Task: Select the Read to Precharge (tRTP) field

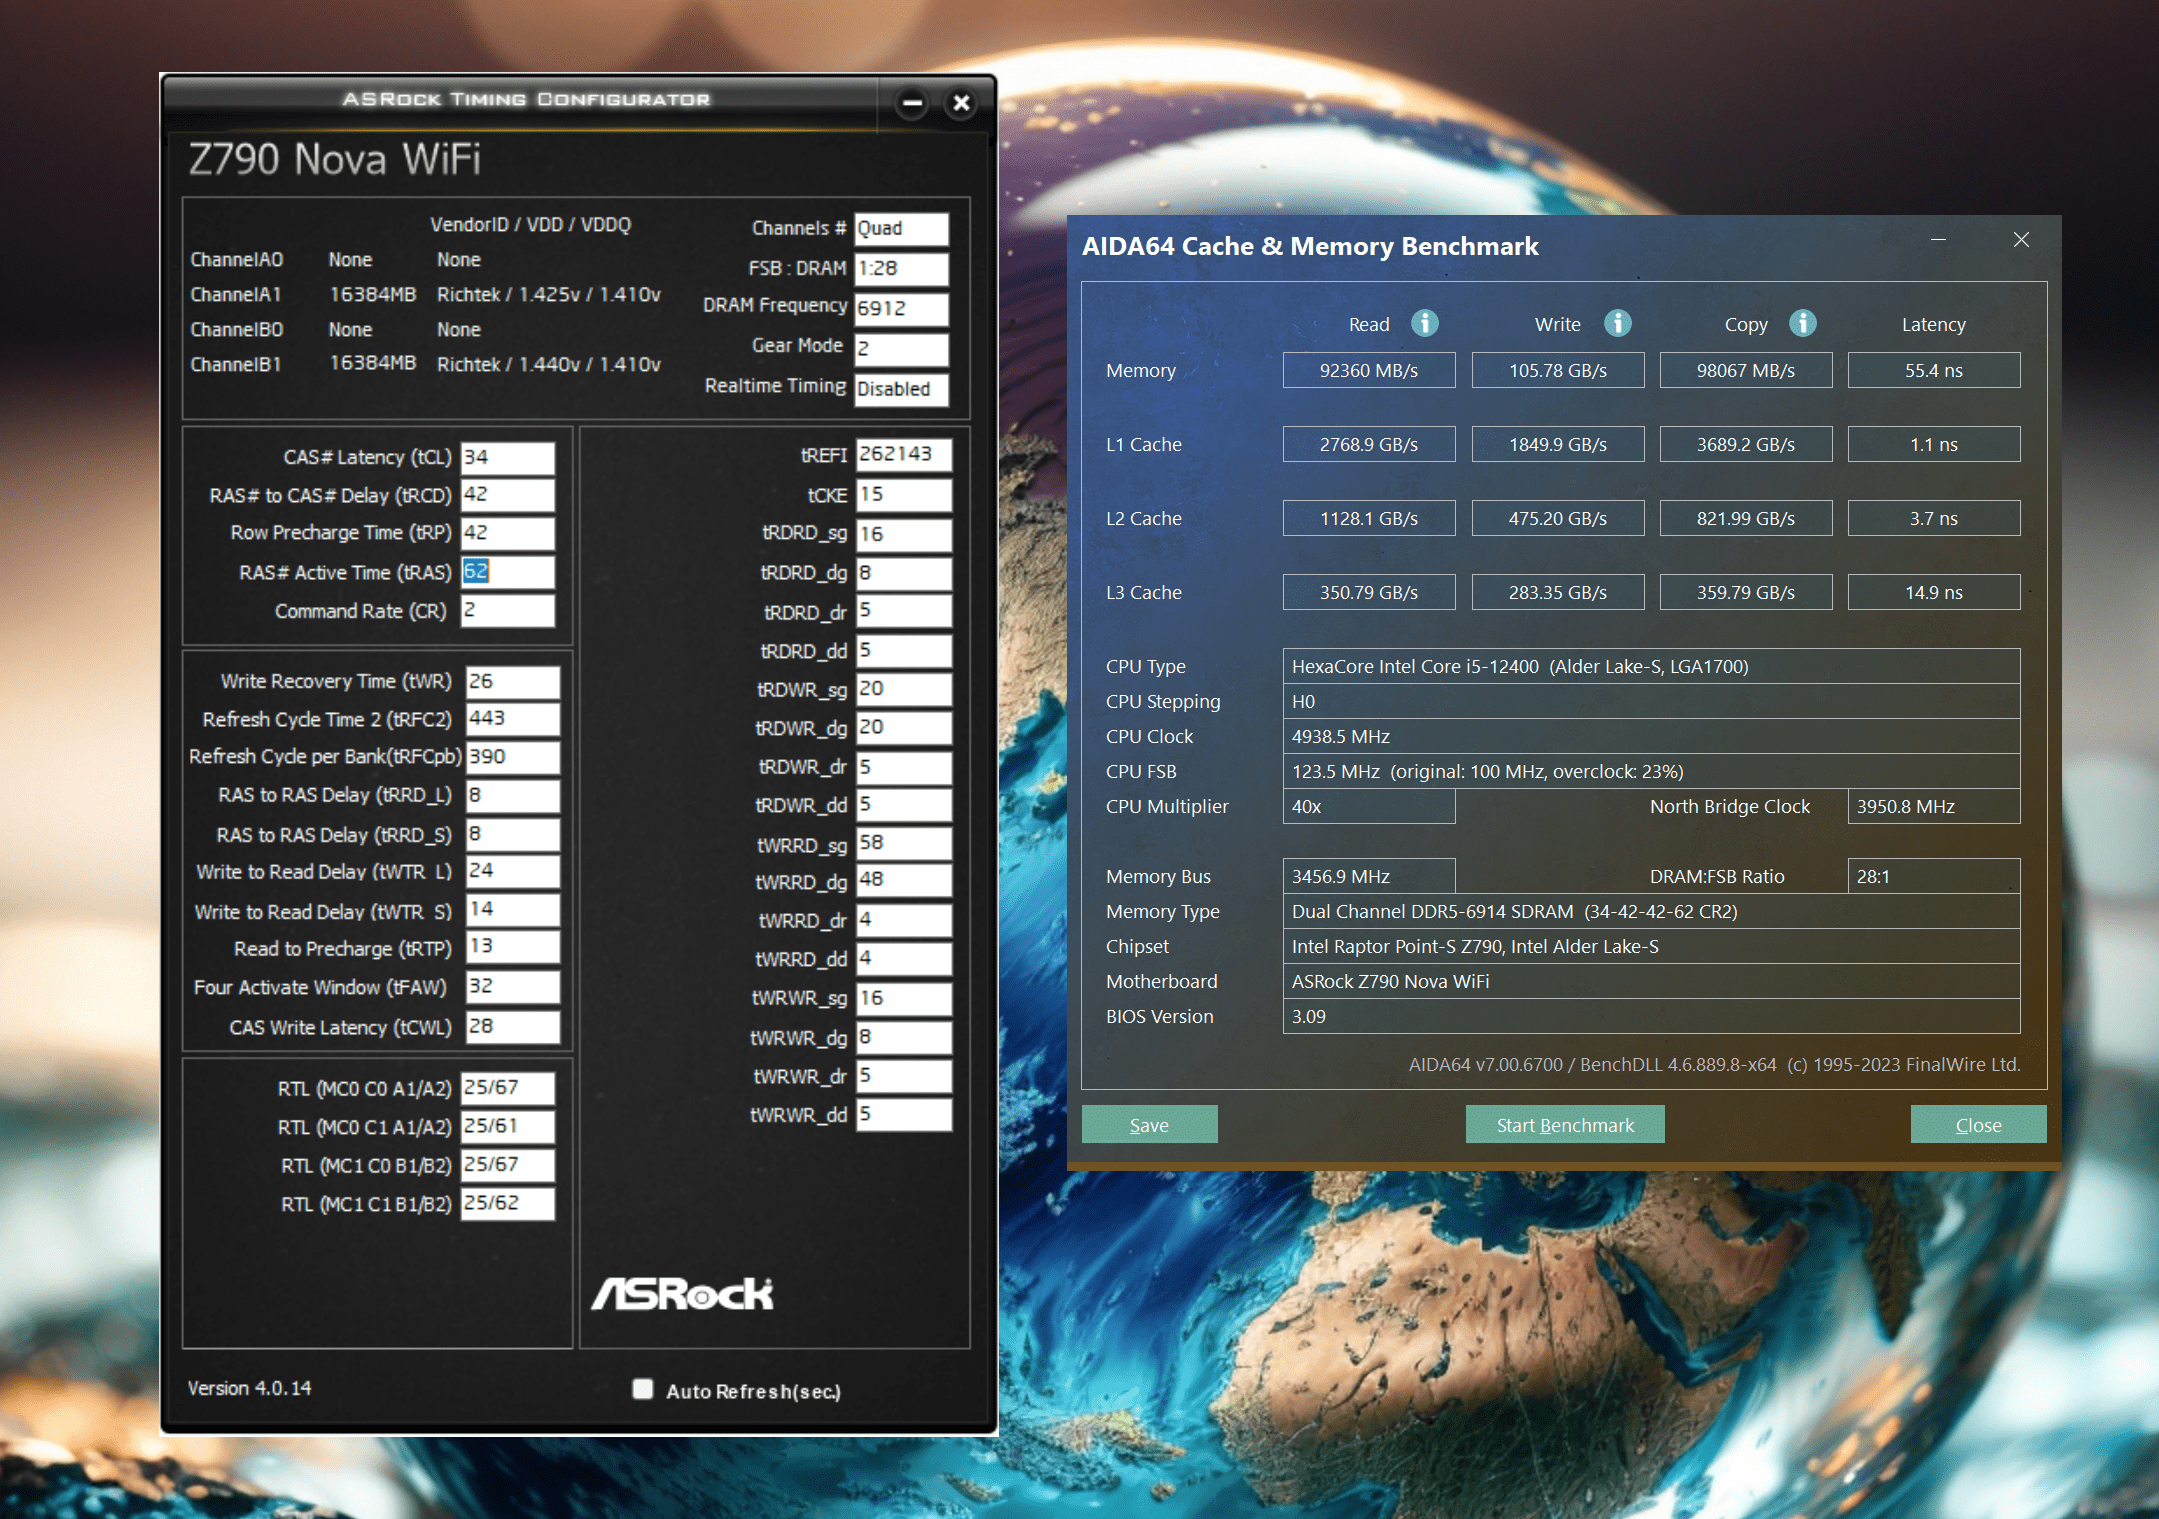Action: pyautogui.click(x=513, y=947)
